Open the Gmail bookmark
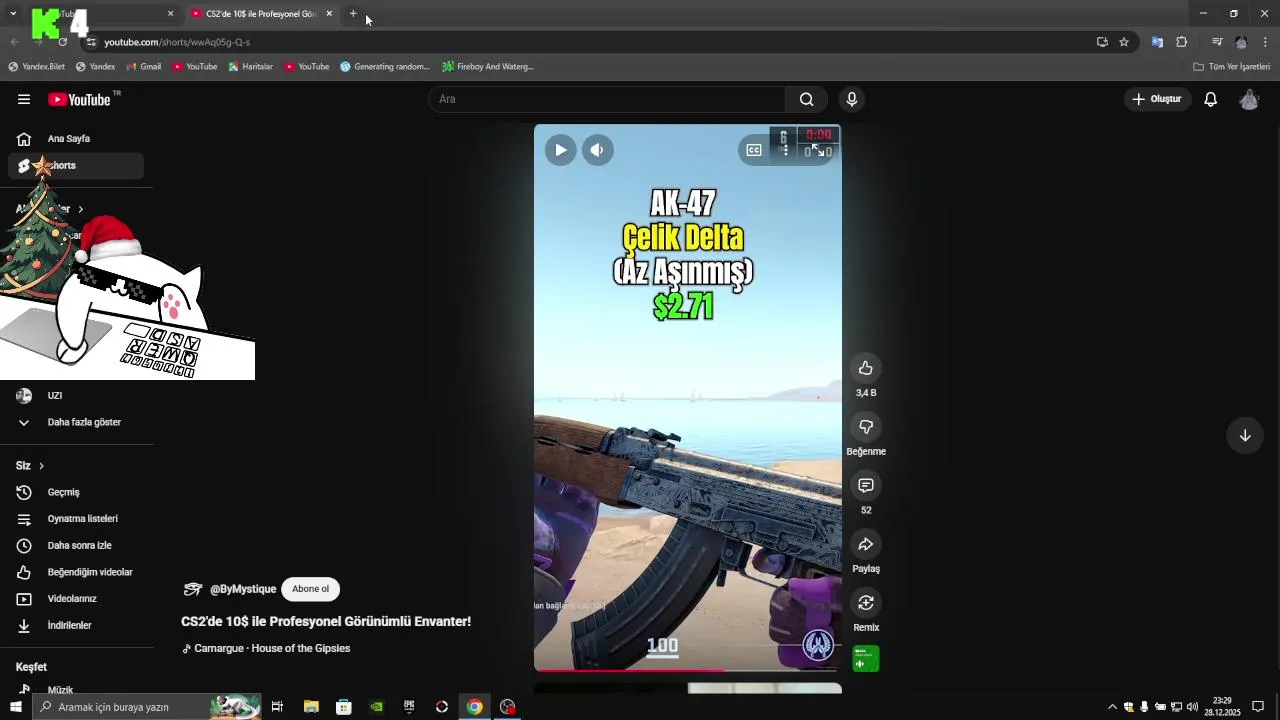Image resolution: width=1280 pixels, height=720 pixels. [144, 67]
